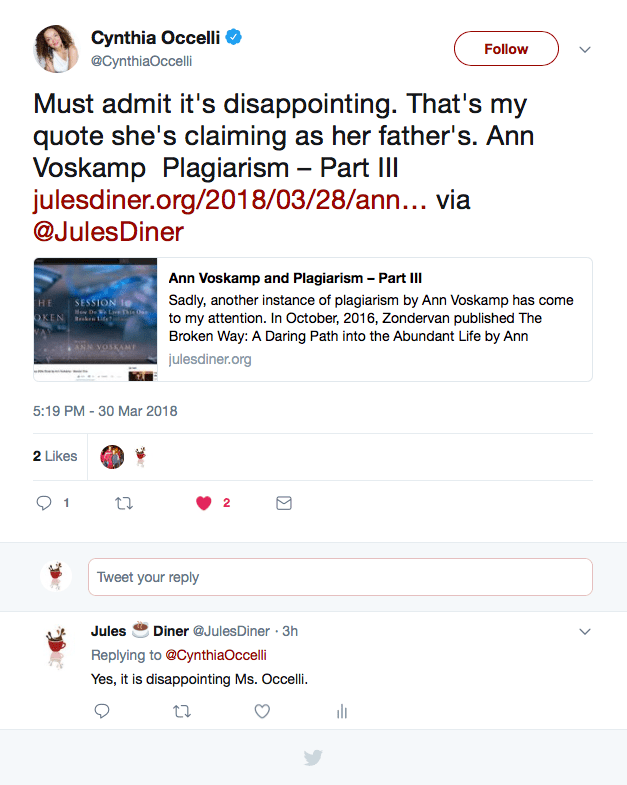Click the envelope direct message icon
Viewport: 627px width, 785px height.
point(284,503)
